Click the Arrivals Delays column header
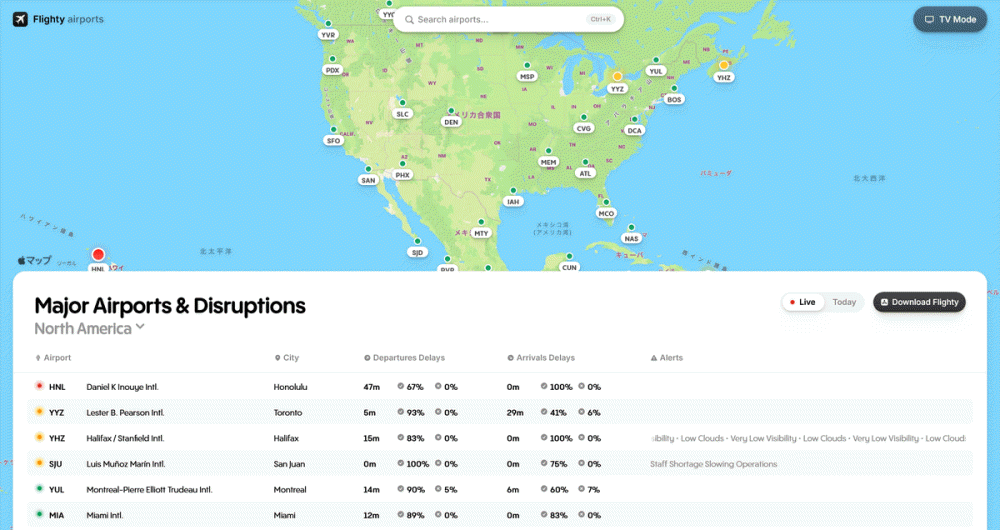The width and height of the screenshot is (1000, 530). pos(545,357)
